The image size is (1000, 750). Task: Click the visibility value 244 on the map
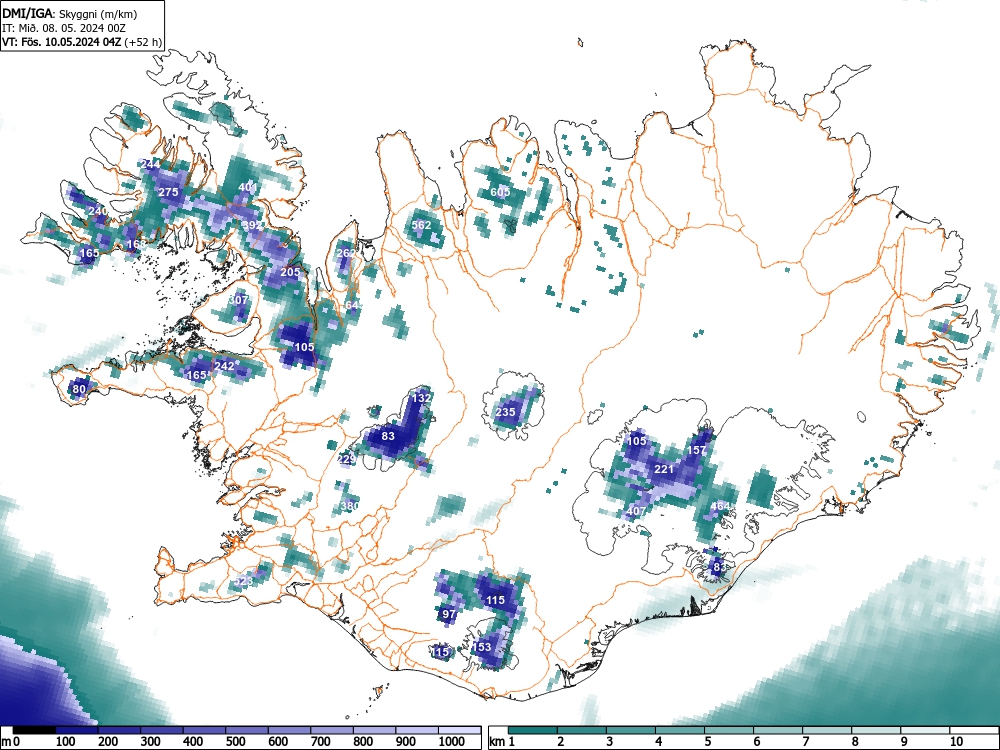pos(151,165)
